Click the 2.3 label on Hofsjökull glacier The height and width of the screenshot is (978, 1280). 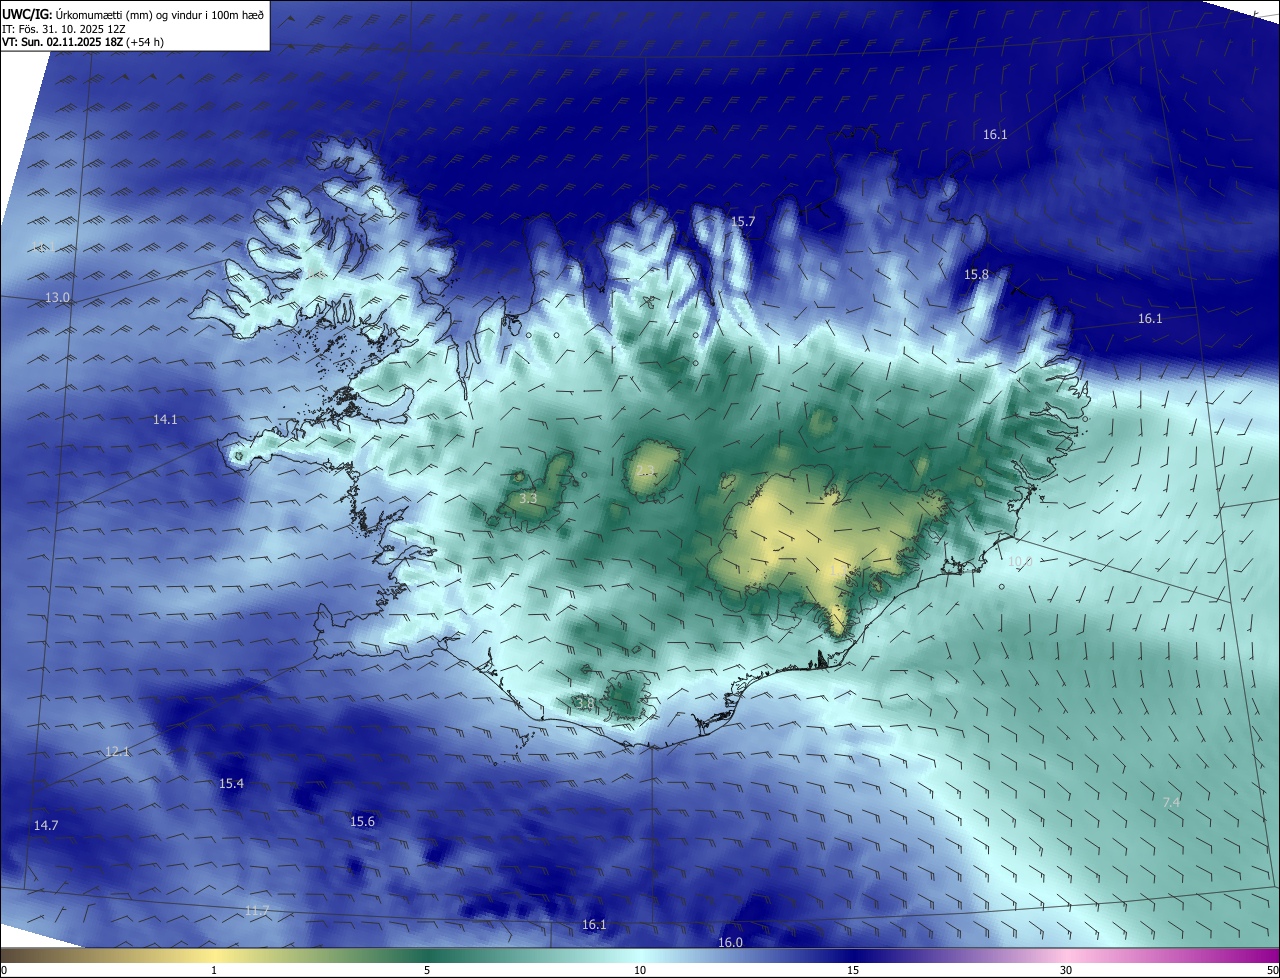647,472
